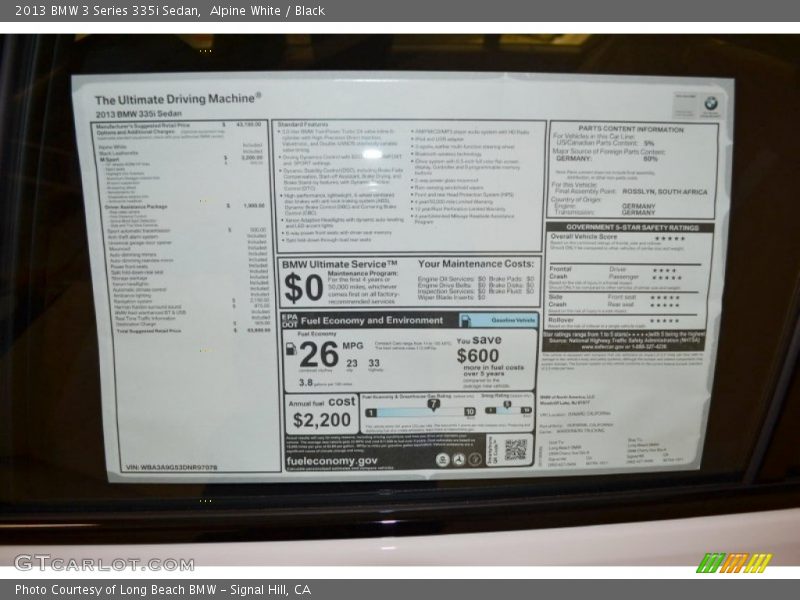This screenshot has height=600, width=800.
Task: Click the 'You save $600' fuel cost text
Action: (x=479, y=349)
